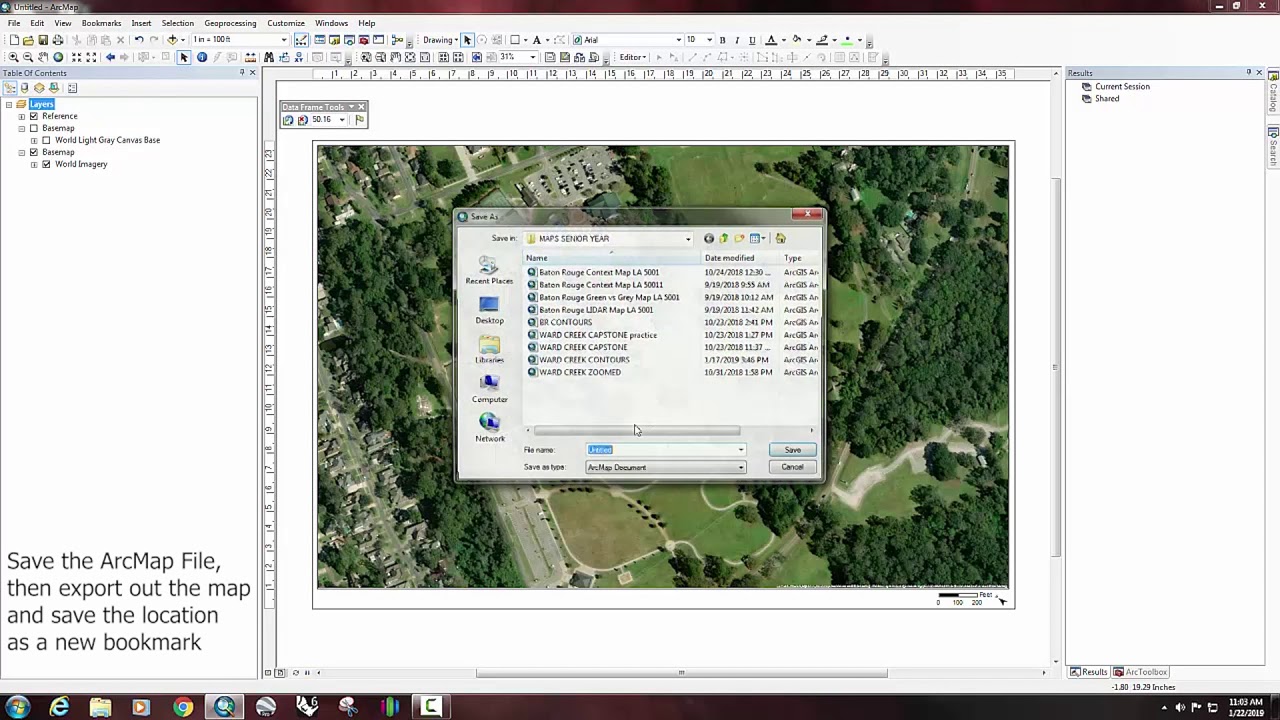Click Save button in dialog

click(x=792, y=450)
